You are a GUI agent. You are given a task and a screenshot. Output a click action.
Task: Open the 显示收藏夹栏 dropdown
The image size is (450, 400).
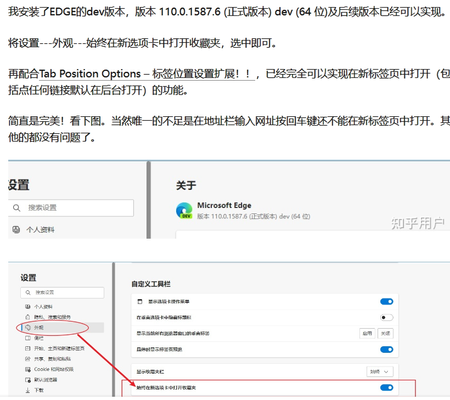click(380, 371)
